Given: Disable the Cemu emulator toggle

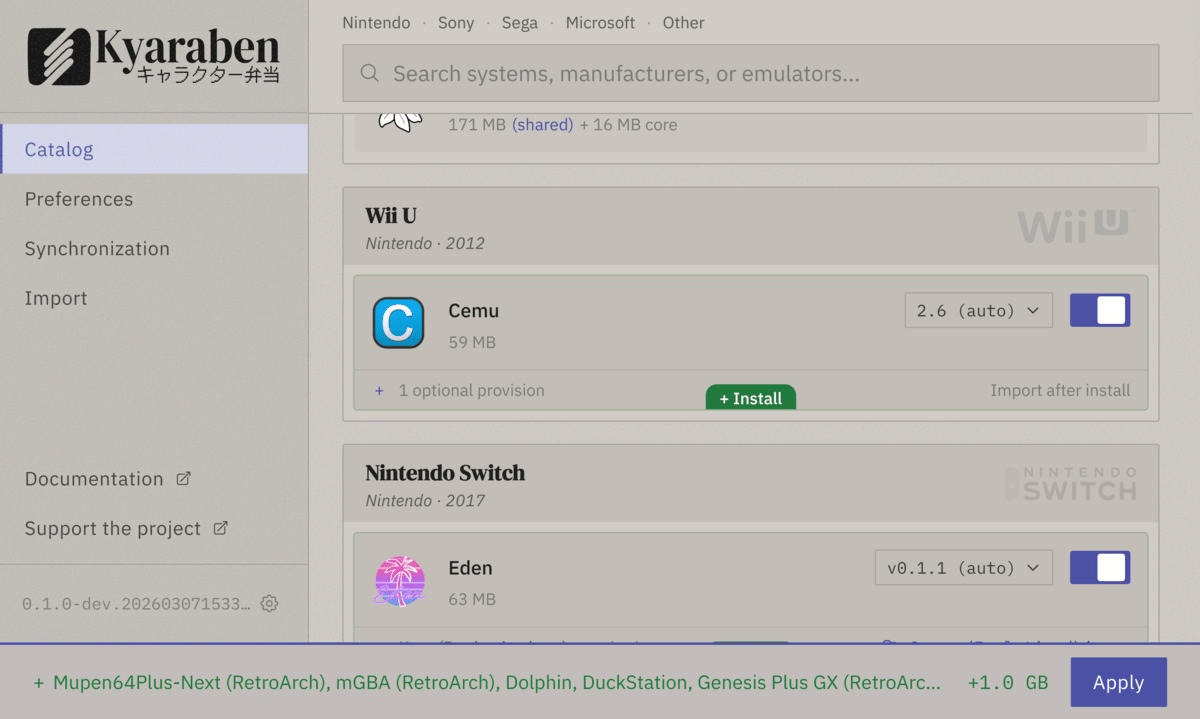Looking at the screenshot, I should [x=1100, y=310].
